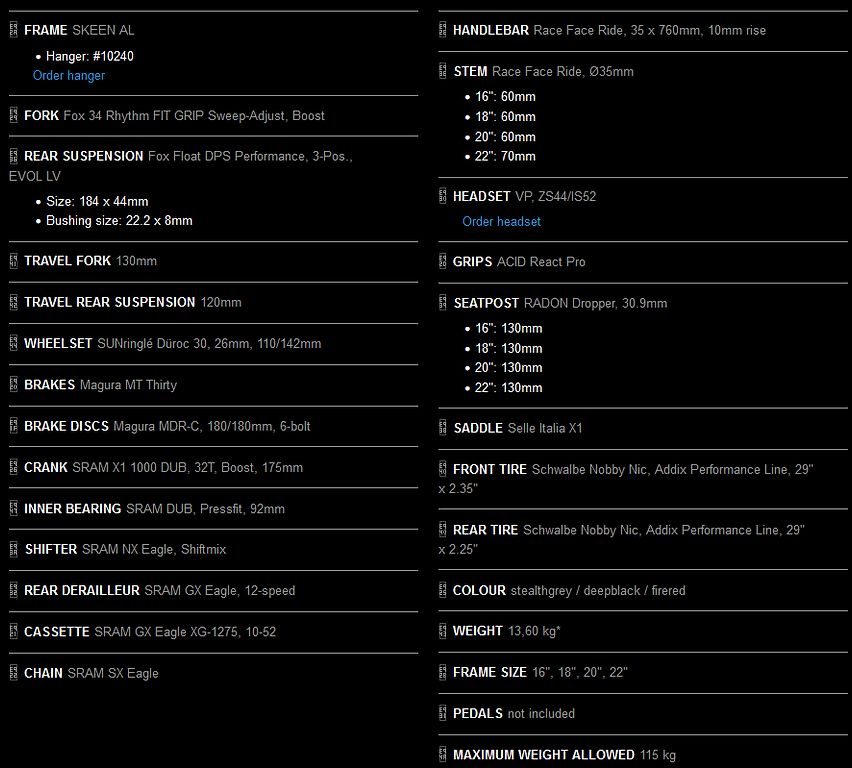The height and width of the screenshot is (768, 852).
Task: Click the seatpost bullet '18": 130mm'
Action: coord(509,348)
